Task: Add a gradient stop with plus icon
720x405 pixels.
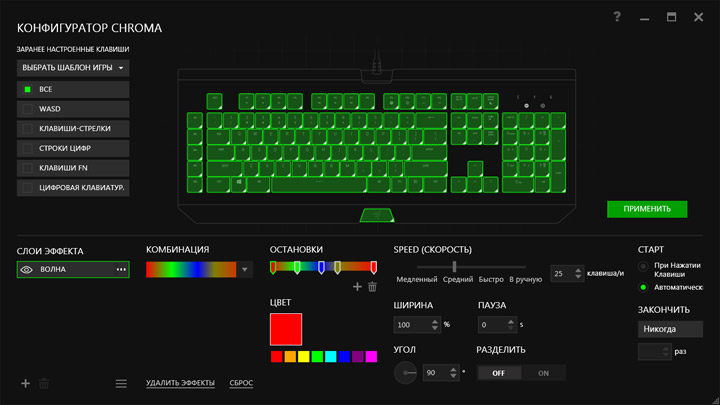Action: [357, 287]
